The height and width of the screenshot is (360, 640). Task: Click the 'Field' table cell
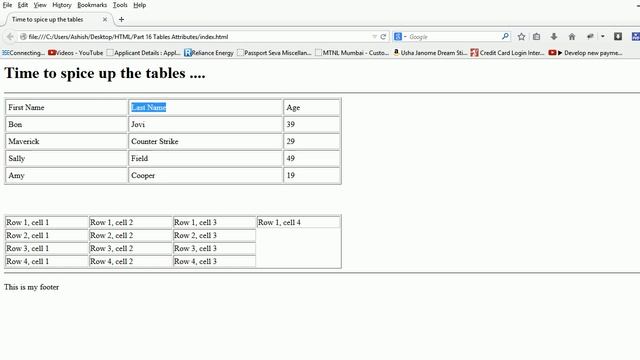pos(206,158)
